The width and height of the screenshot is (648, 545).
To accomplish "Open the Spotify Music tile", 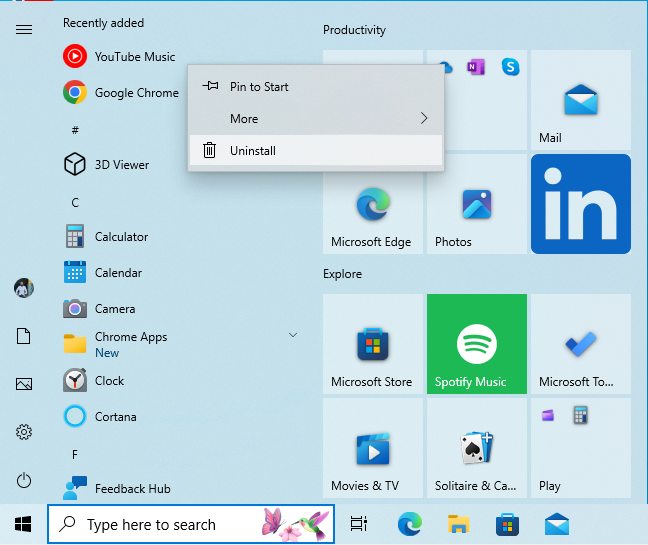I will [x=476, y=344].
